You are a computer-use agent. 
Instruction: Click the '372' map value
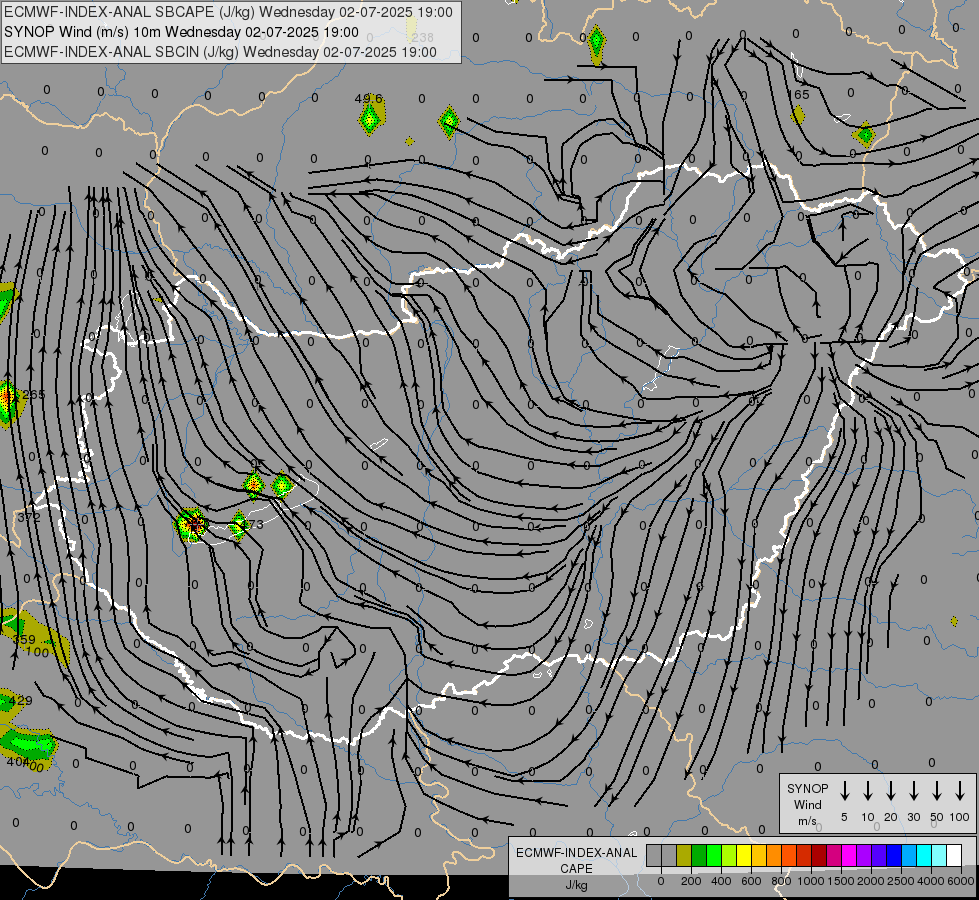click(29, 517)
